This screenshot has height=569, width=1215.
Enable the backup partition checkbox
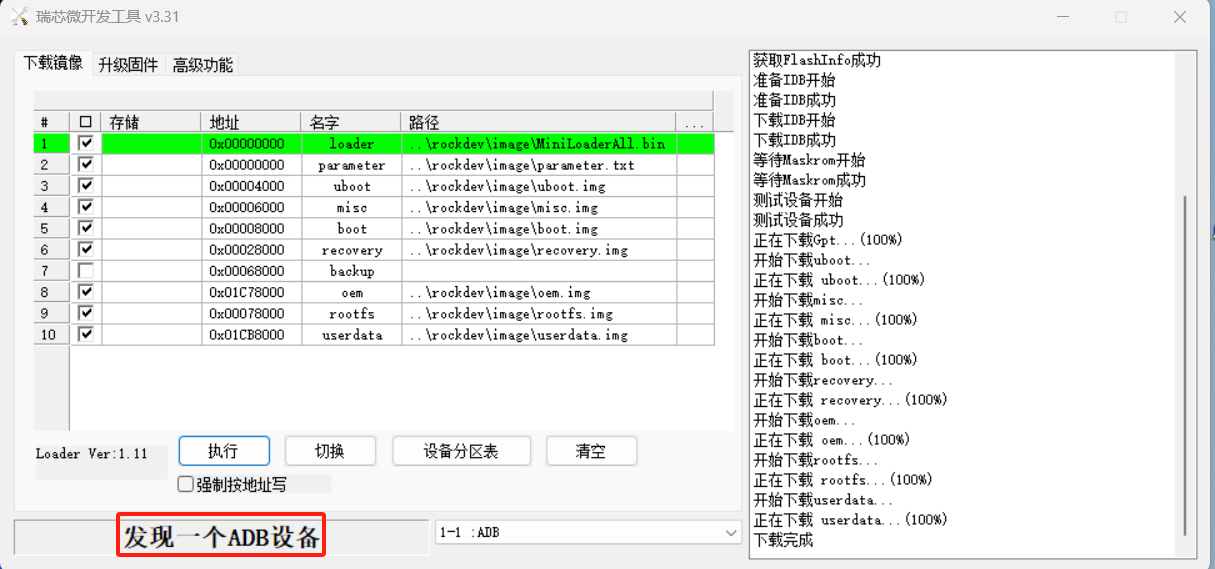[85, 271]
